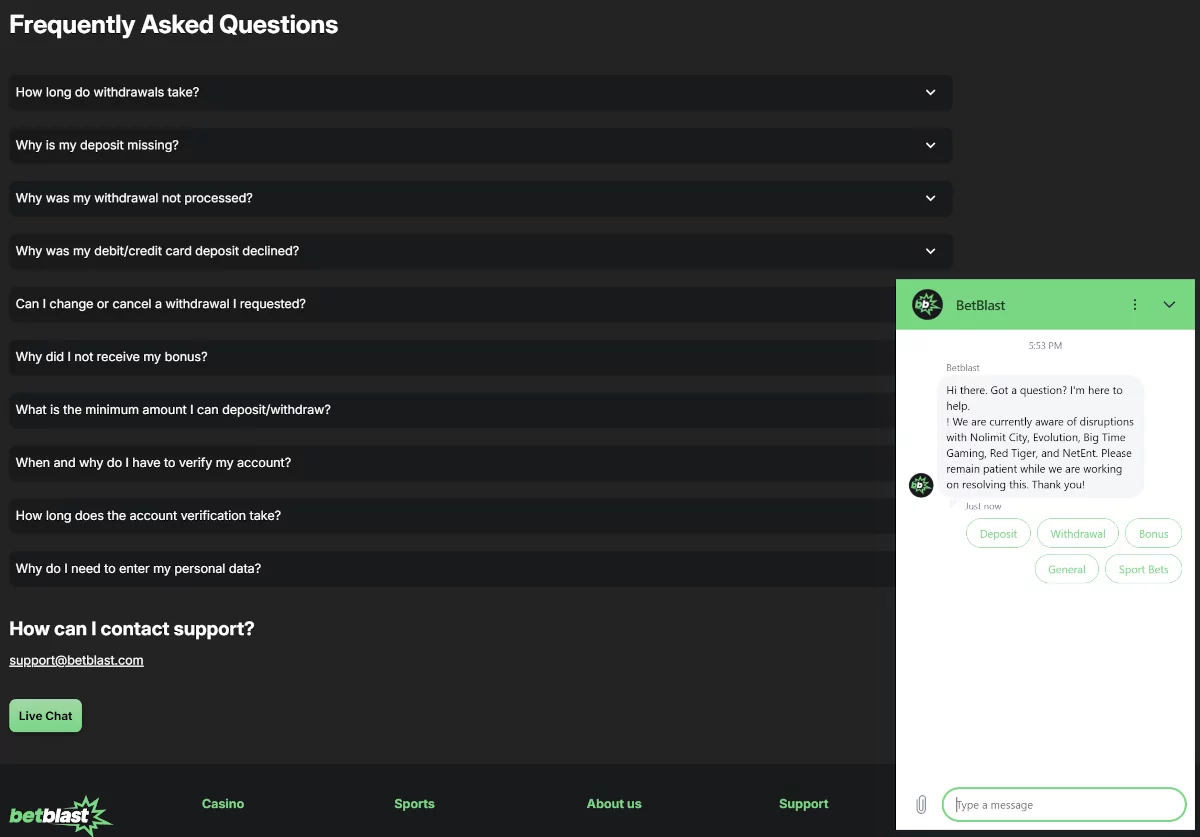1200x837 pixels.
Task: Open the Casino footer menu item
Action: click(x=223, y=804)
